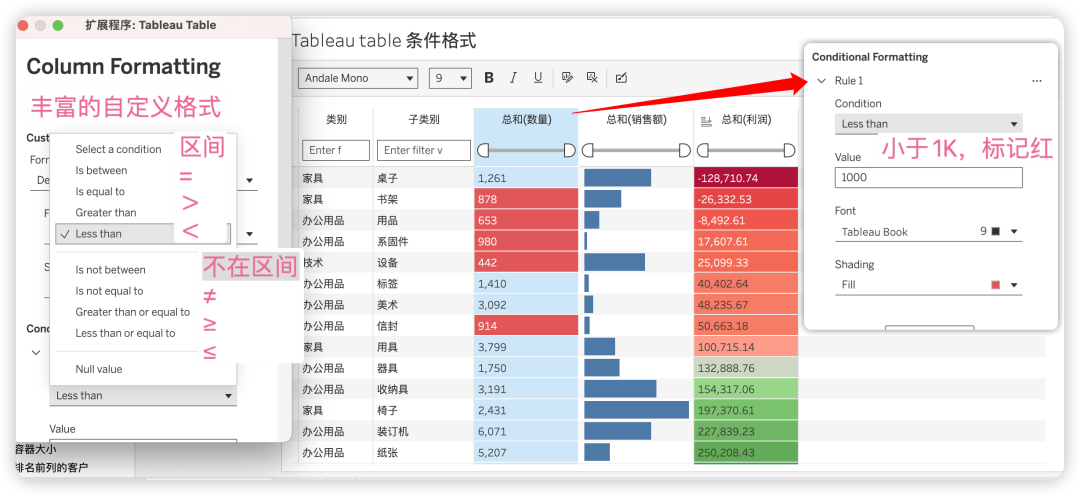
Task: Click the sales bar in 桌子 row
Action: pos(617,178)
